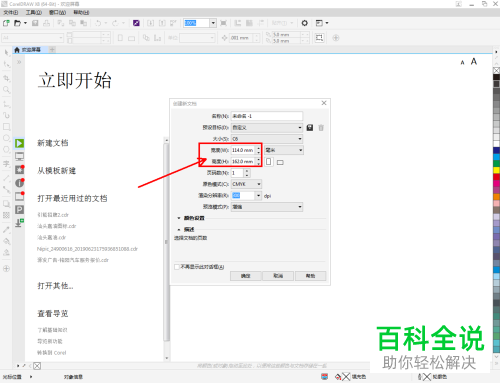Select the Zoom tool in toolbox
Image resolution: width=500 pixels, height=383 pixels.
pos(6,90)
